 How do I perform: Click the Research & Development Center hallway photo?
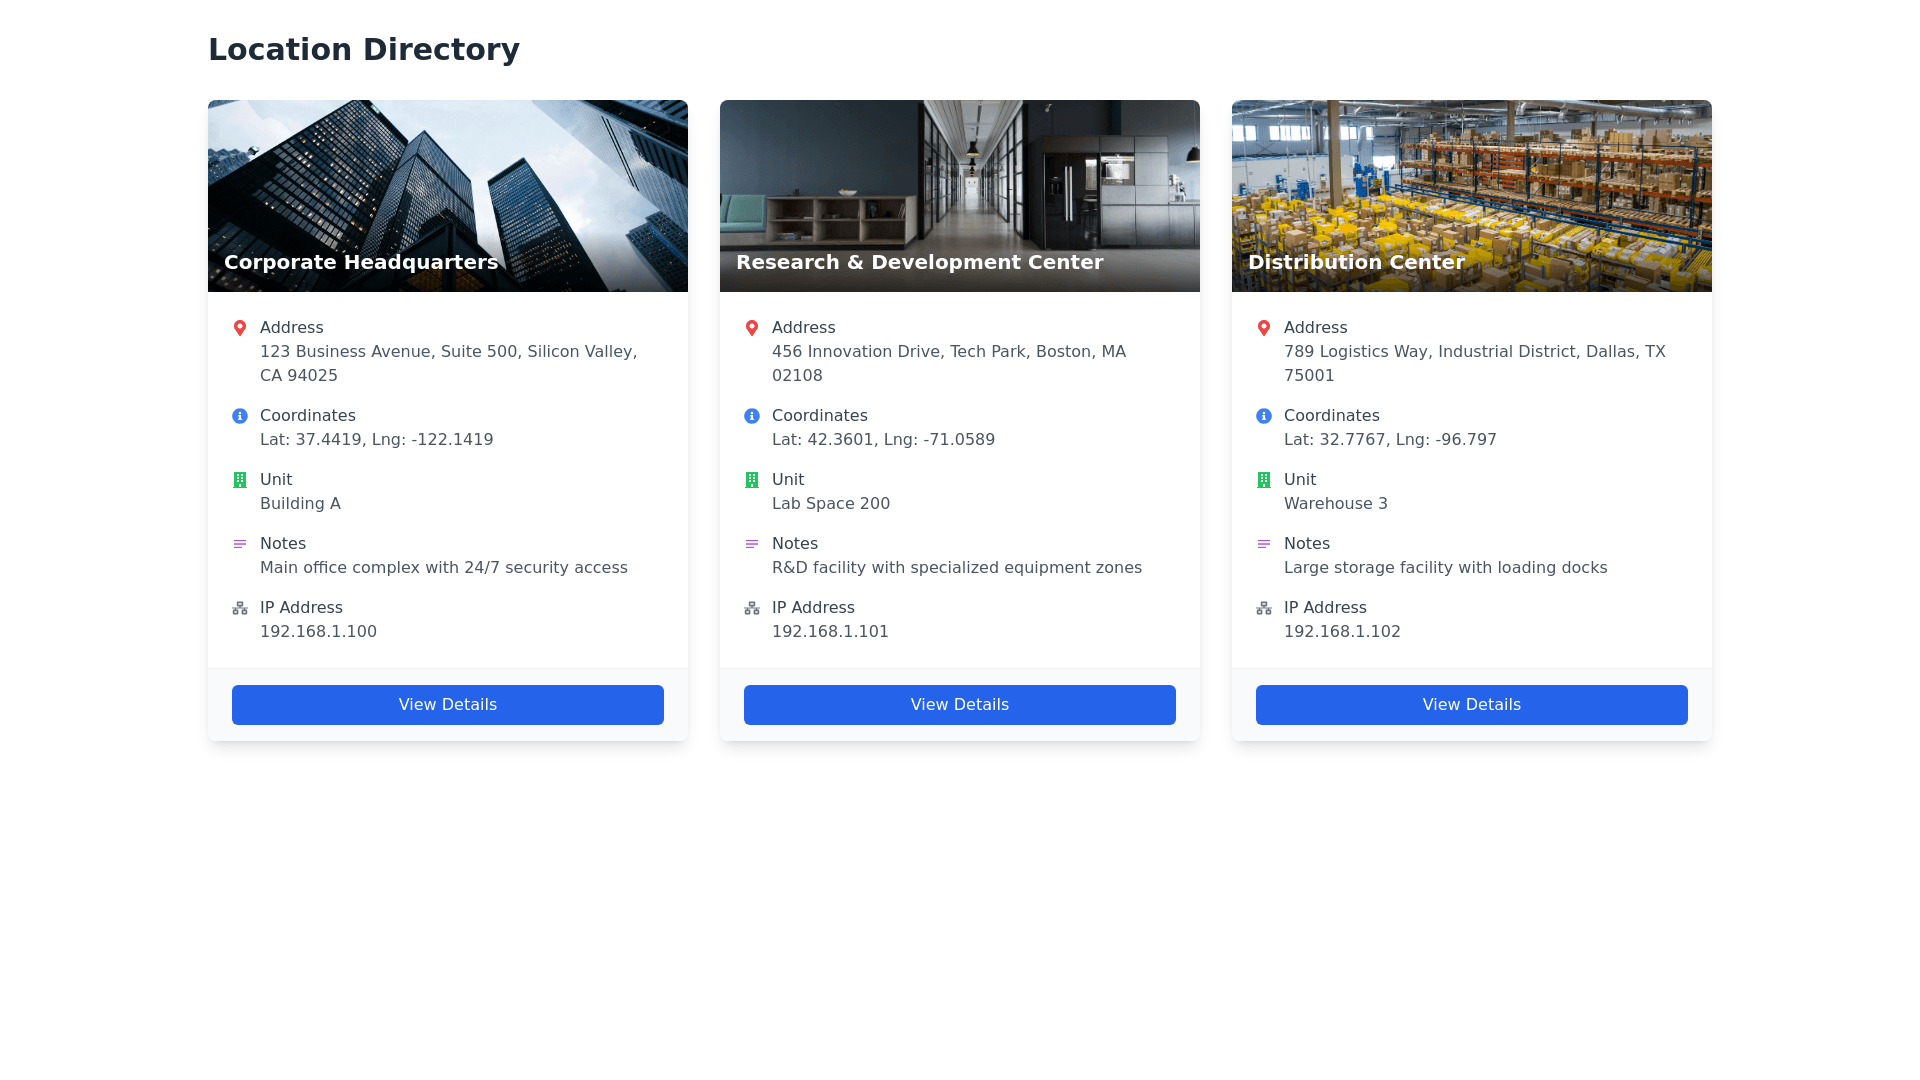pos(960,180)
